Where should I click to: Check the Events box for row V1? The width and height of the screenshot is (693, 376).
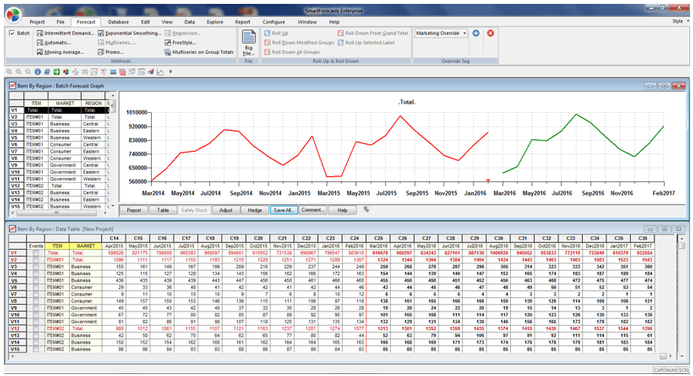[36, 253]
